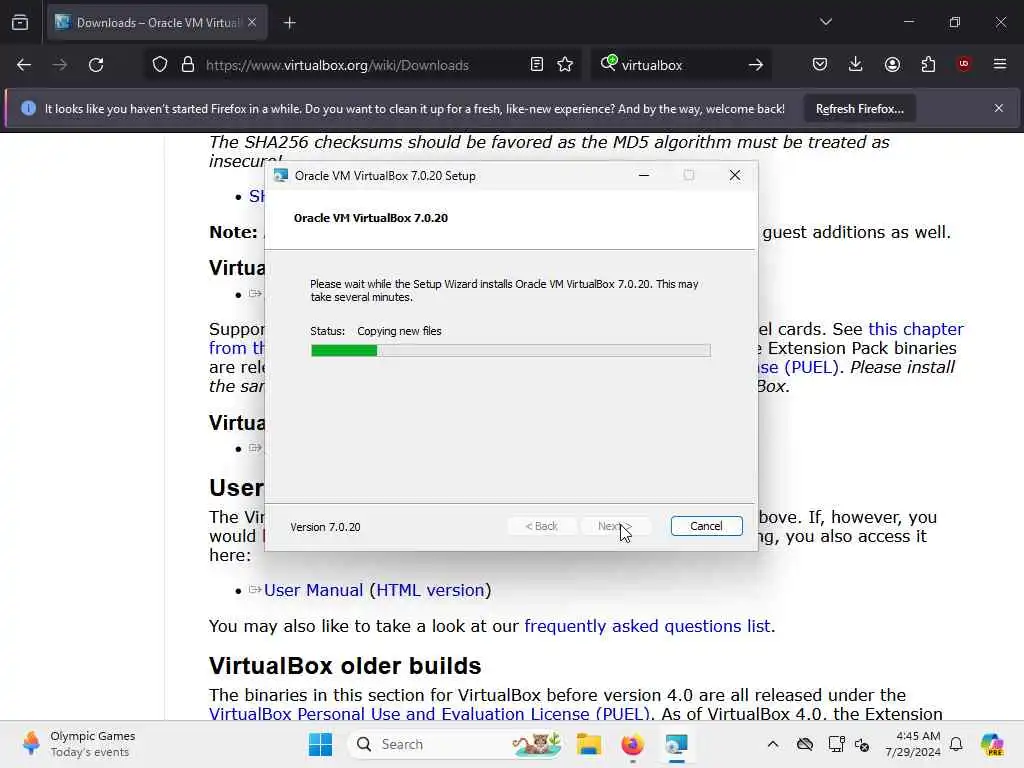The height and width of the screenshot is (768, 1024).
Task: Go back to the previous page
Action: 24,65
